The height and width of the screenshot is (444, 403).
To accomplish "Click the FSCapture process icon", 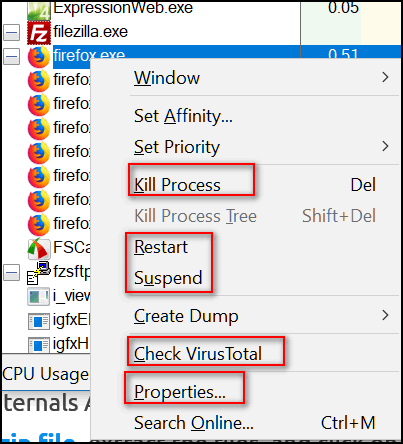I will [x=39, y=249].
